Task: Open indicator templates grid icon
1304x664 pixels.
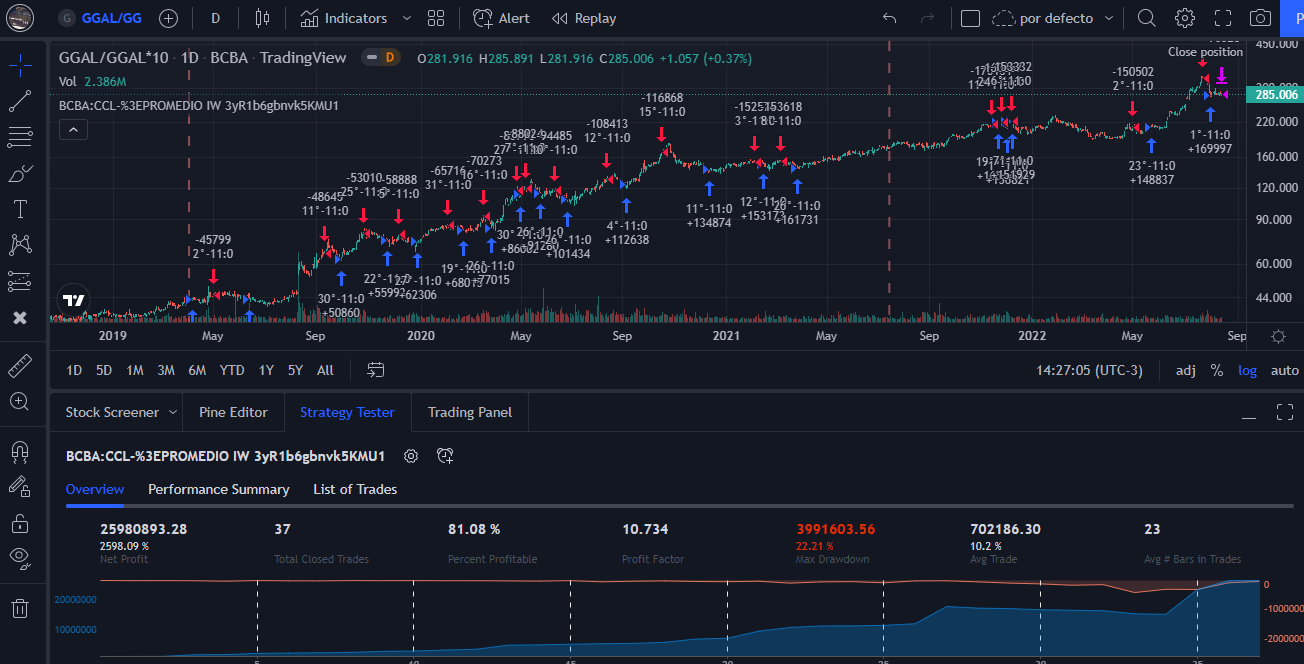Action: tap(435, 18)
